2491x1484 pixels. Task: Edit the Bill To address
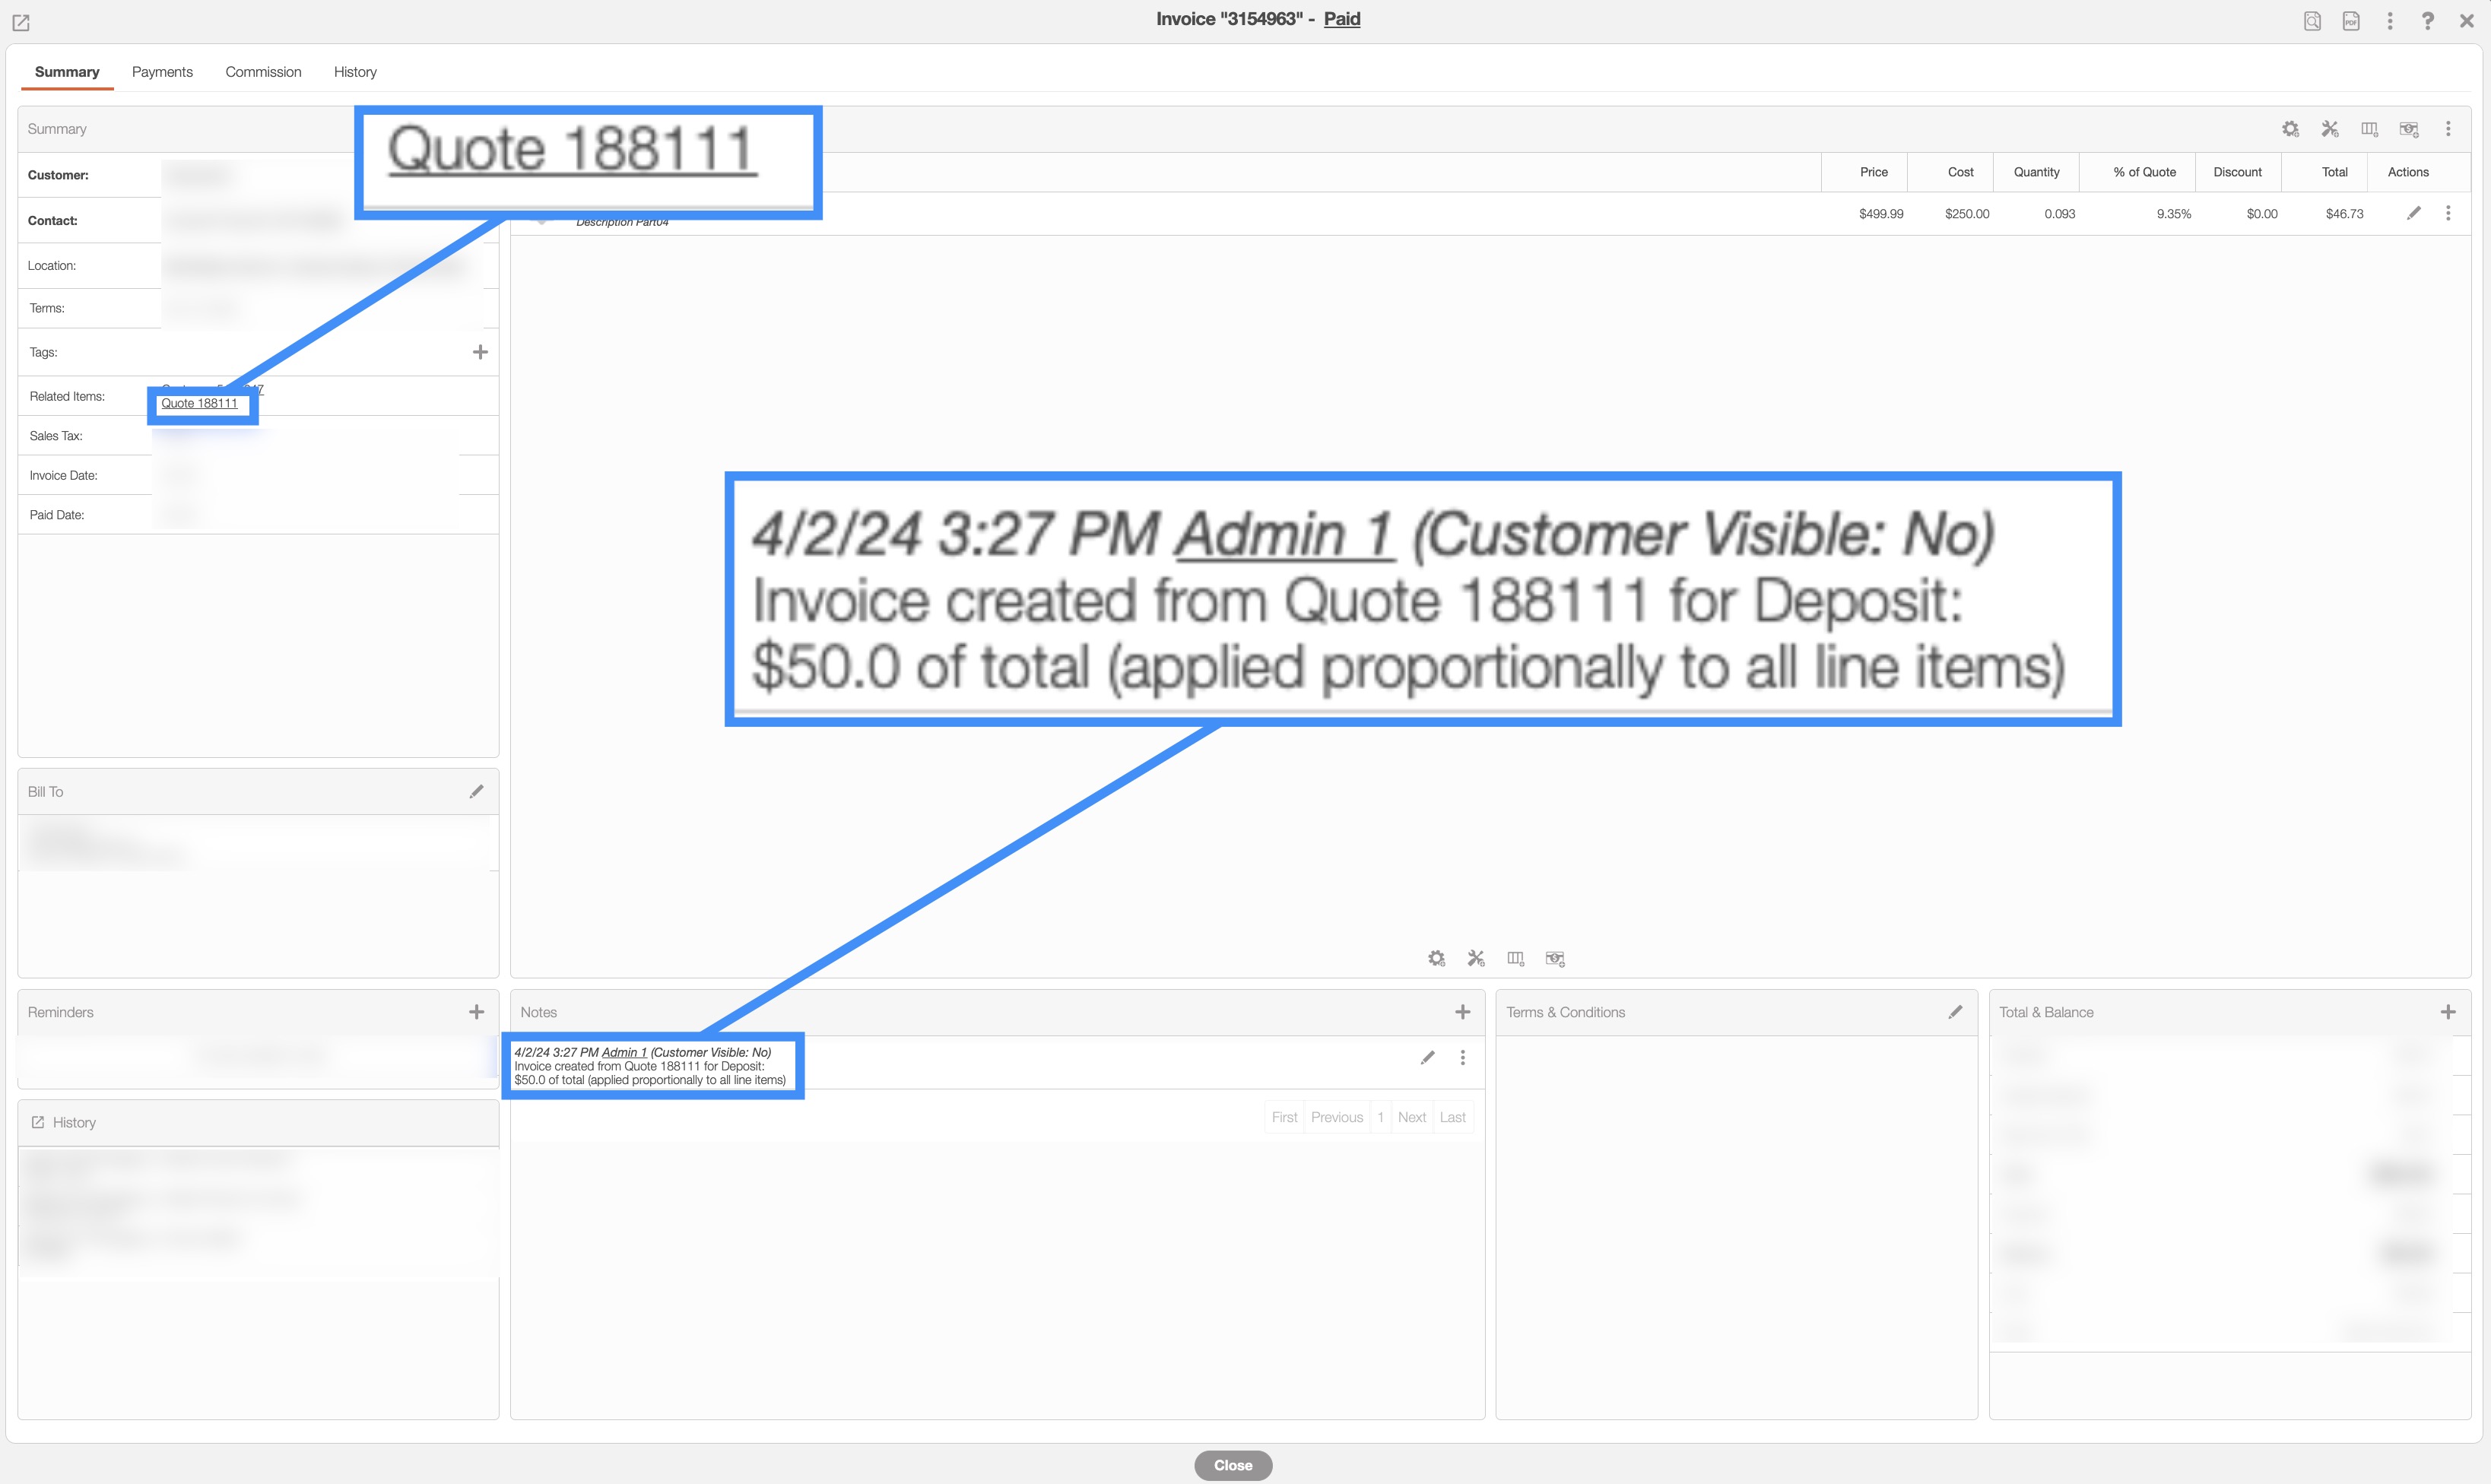[x=477, y=792]
